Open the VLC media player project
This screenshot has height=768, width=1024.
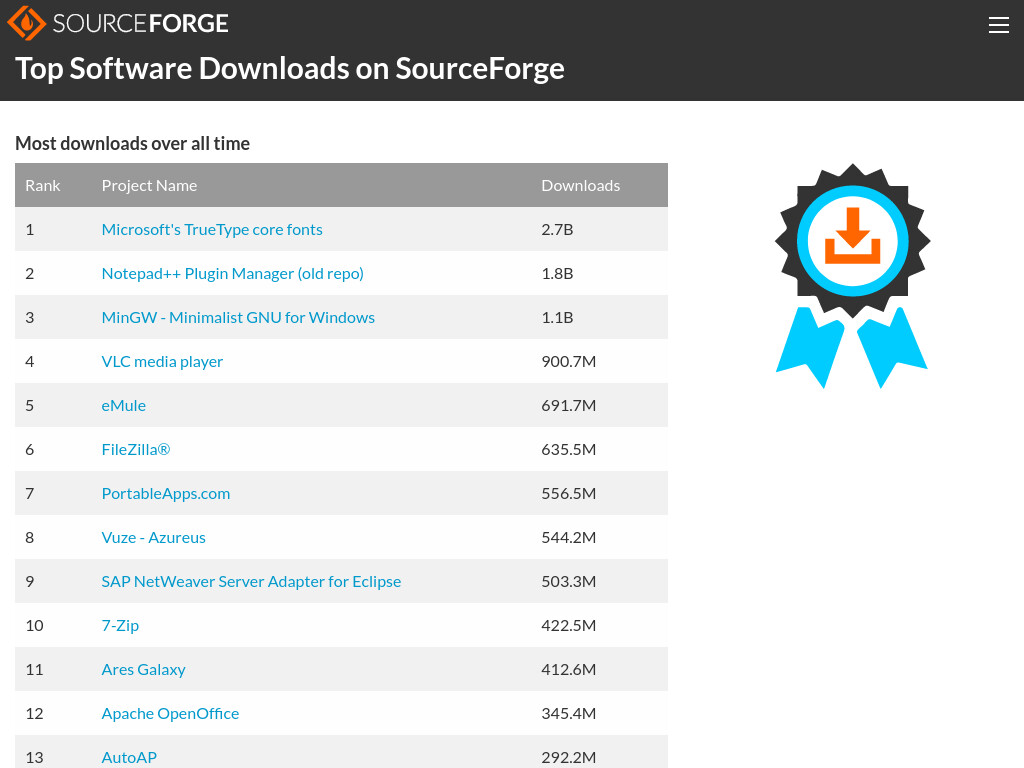click(x=162, y=361)
